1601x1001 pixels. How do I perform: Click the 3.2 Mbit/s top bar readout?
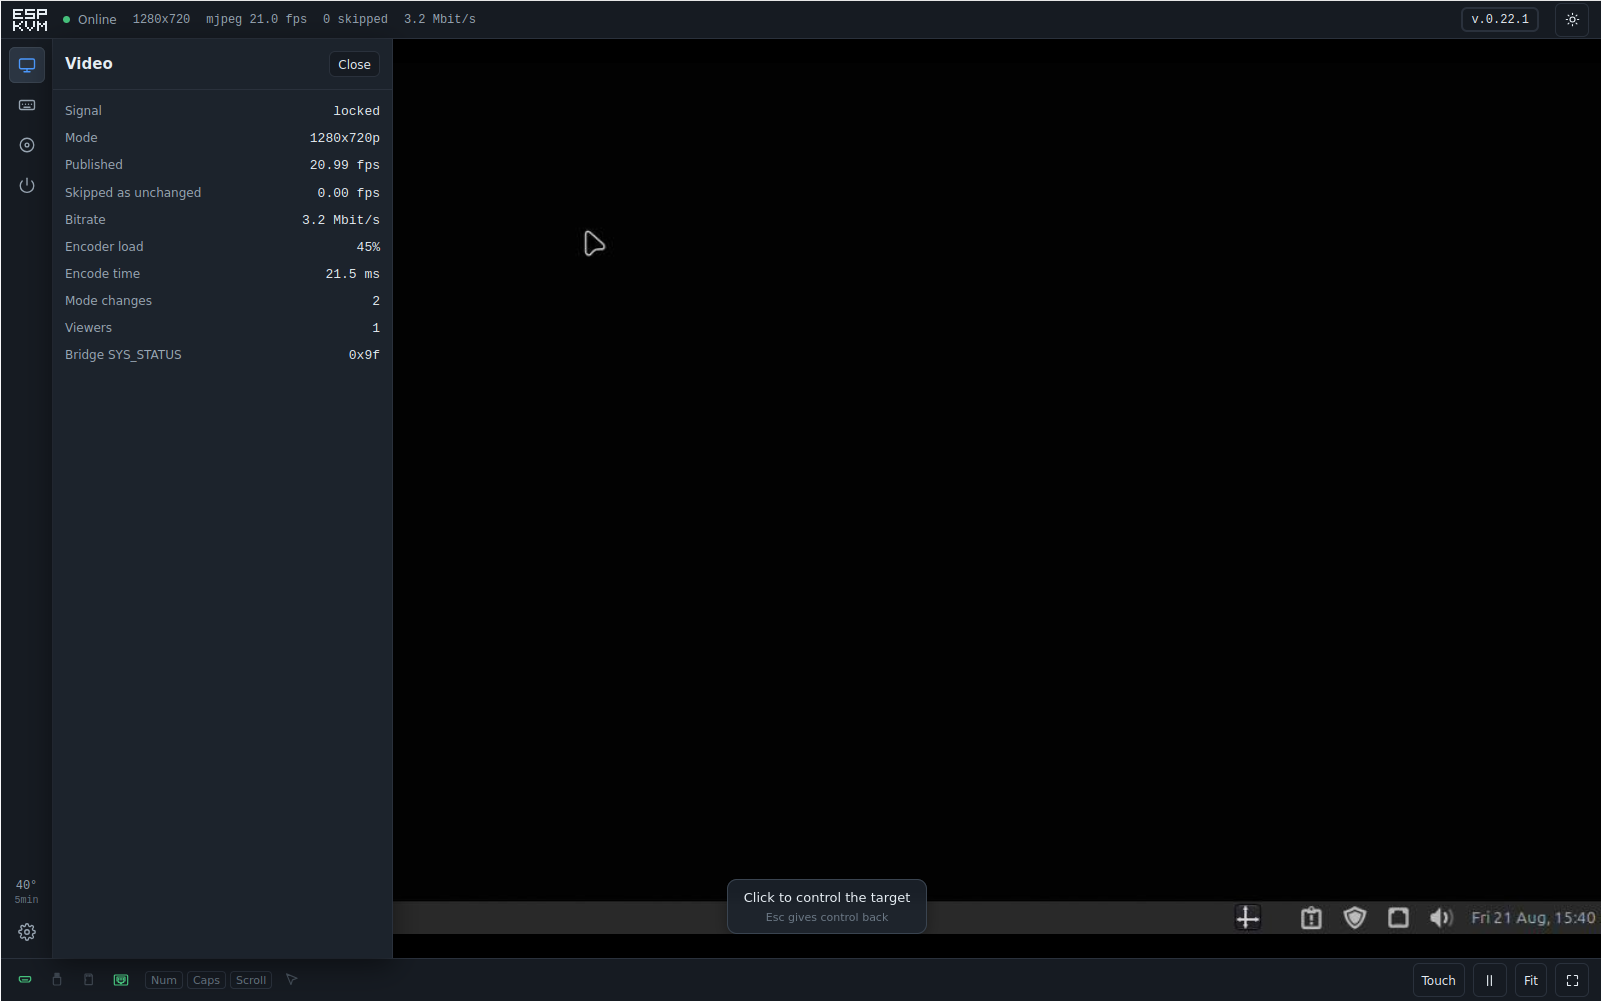coord(440,19)
